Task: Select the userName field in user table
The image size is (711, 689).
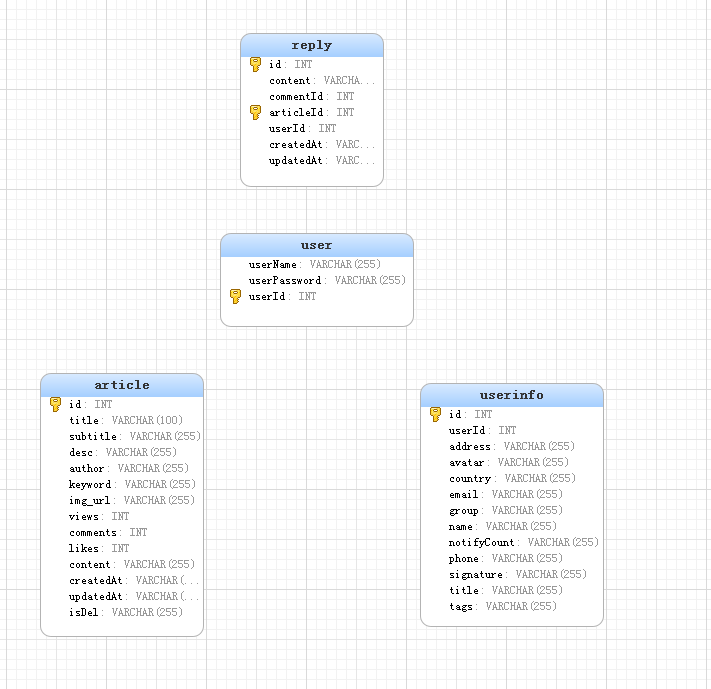Action: pyautogui.click(x=317, y=264)
